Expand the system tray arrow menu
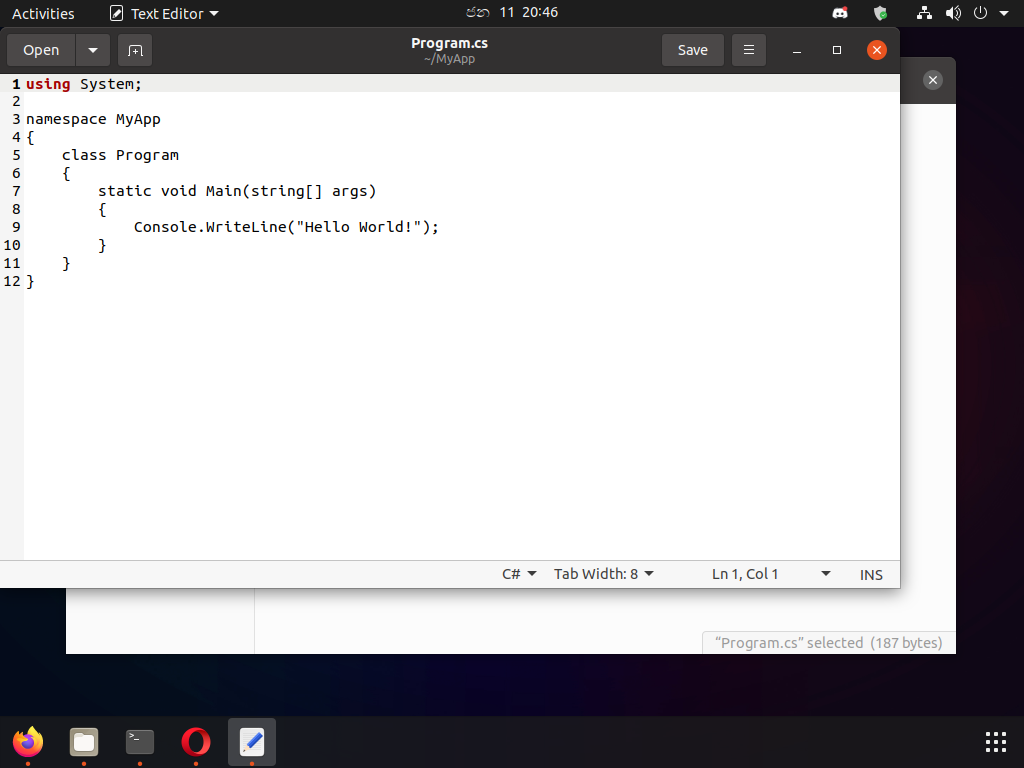This screenshot has height=768, width=1024. click(1004, 13)
